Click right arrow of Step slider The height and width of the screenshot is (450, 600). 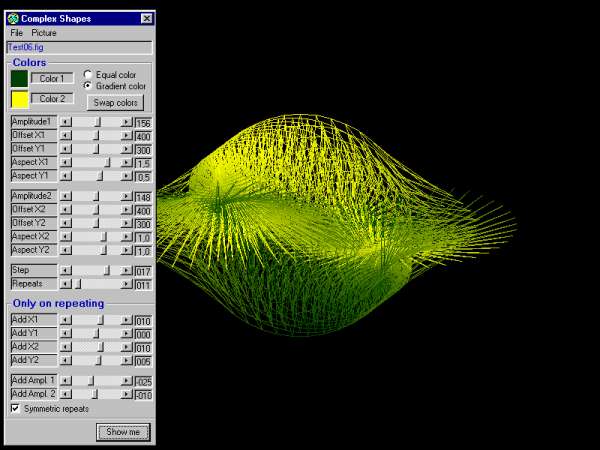[126, 270]
